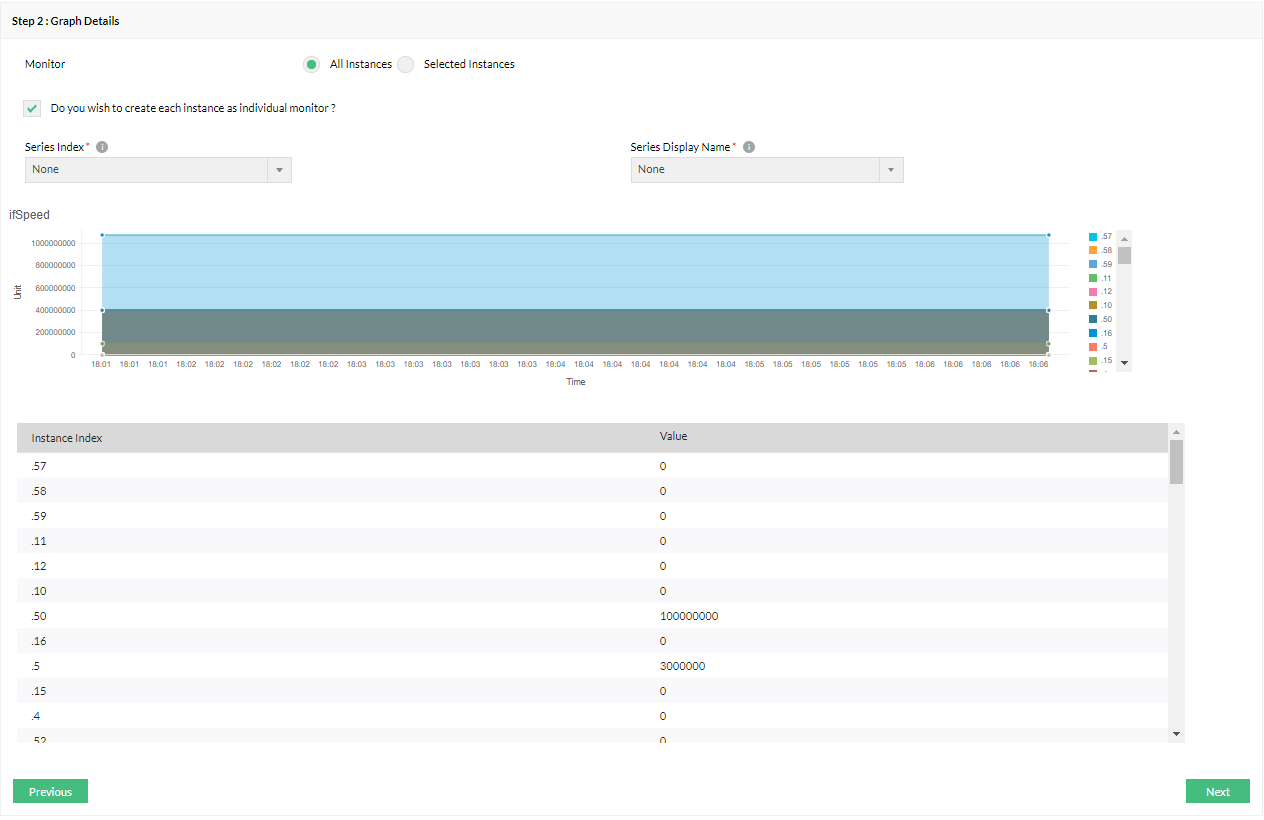1264x820 pixels.
Task: Click the info icon beside Series Display Name
Action: 749,147
